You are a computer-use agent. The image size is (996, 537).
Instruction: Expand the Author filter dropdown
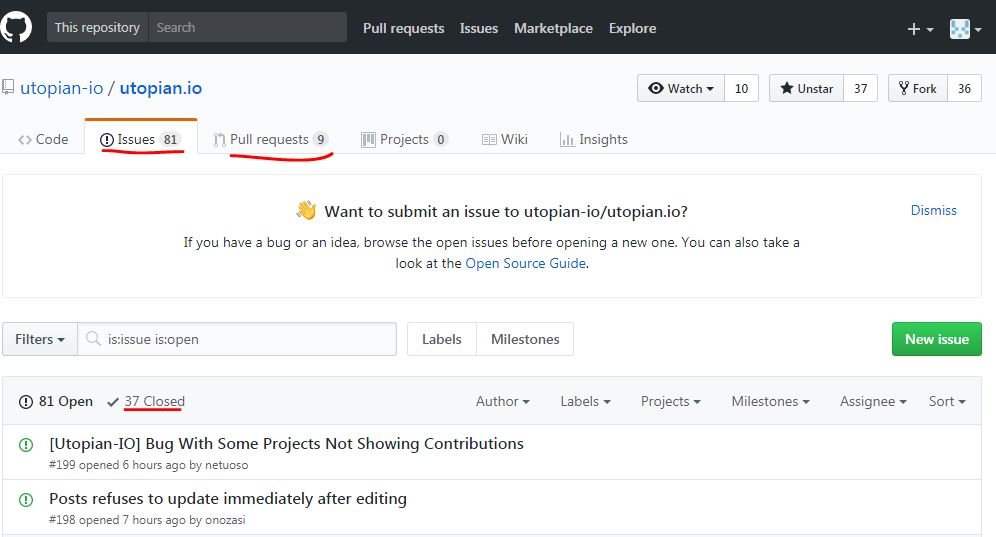point(502,402)
